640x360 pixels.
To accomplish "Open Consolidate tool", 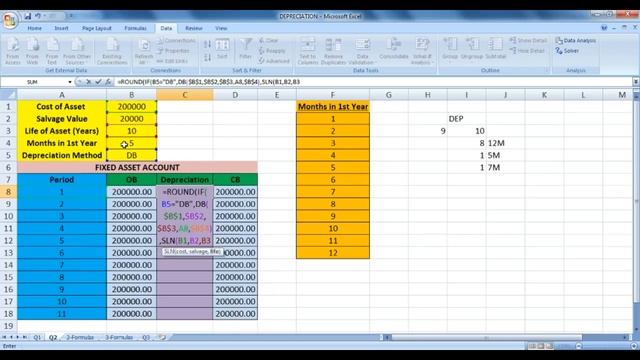I will (x=394, y=49).
